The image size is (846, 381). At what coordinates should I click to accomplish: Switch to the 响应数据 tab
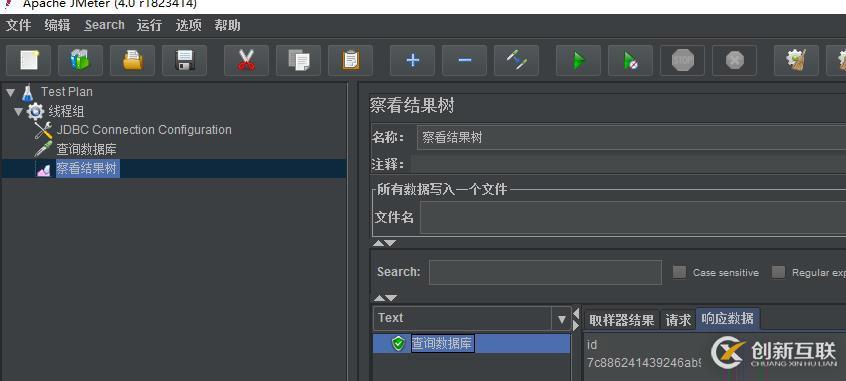[728, 319]
